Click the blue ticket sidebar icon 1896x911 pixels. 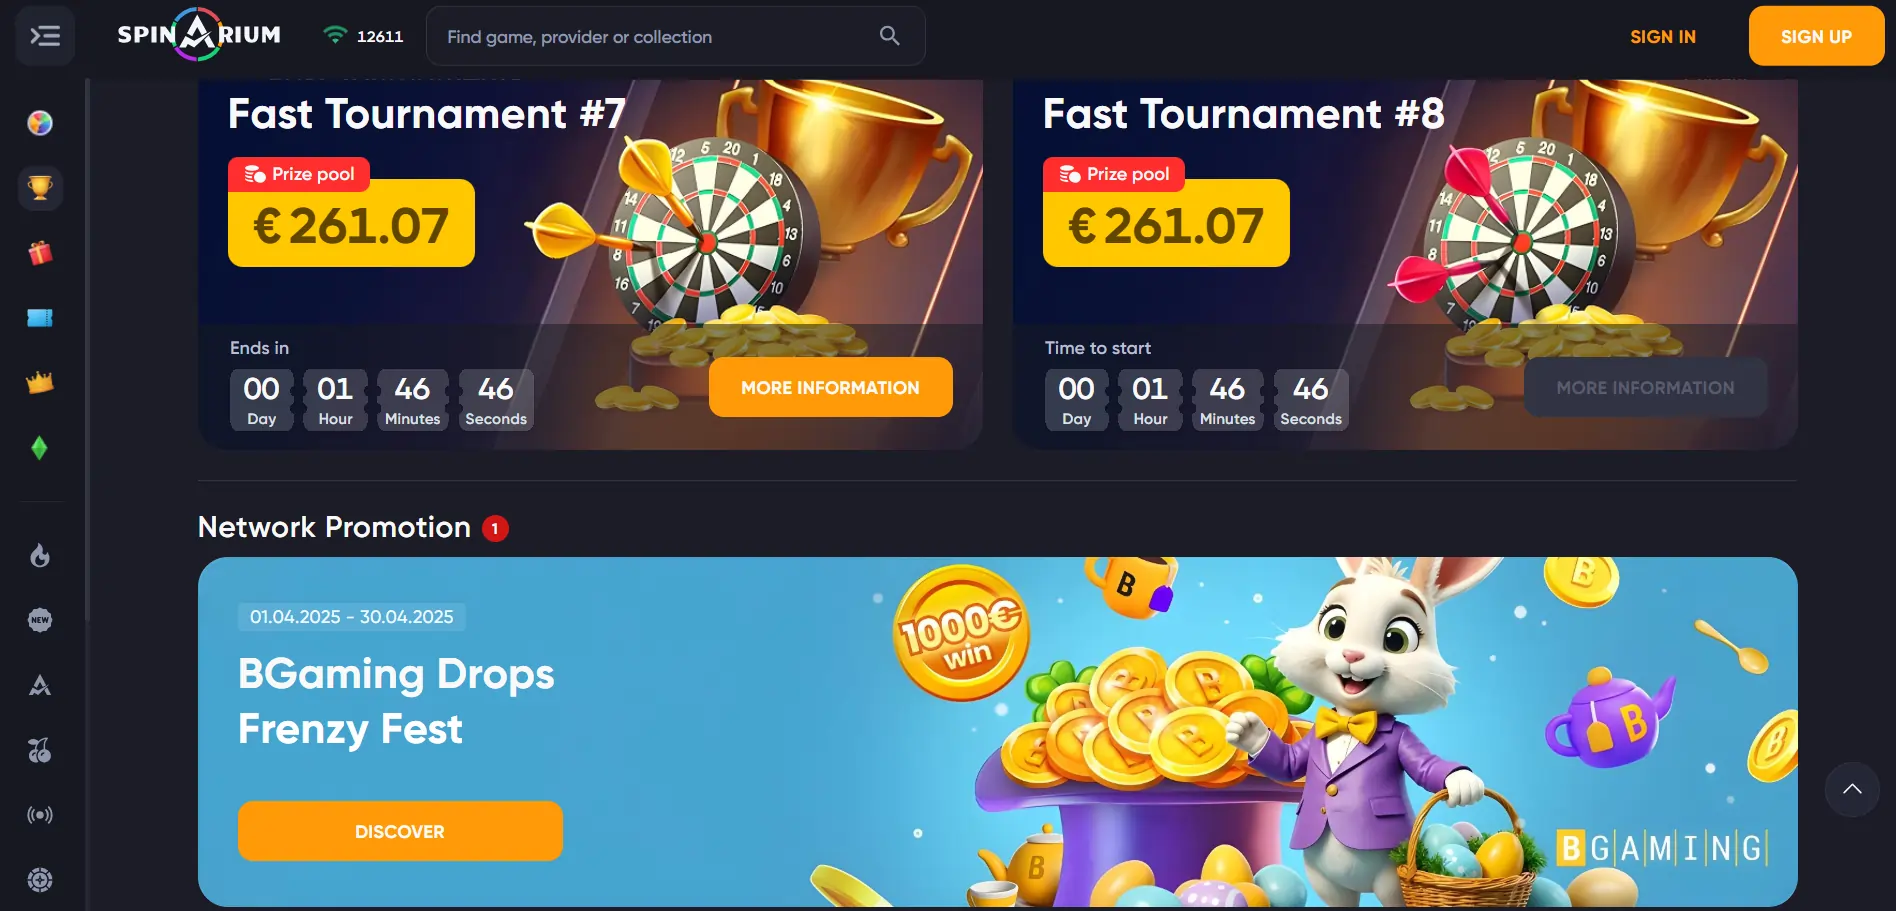click(x=40, y=318)
